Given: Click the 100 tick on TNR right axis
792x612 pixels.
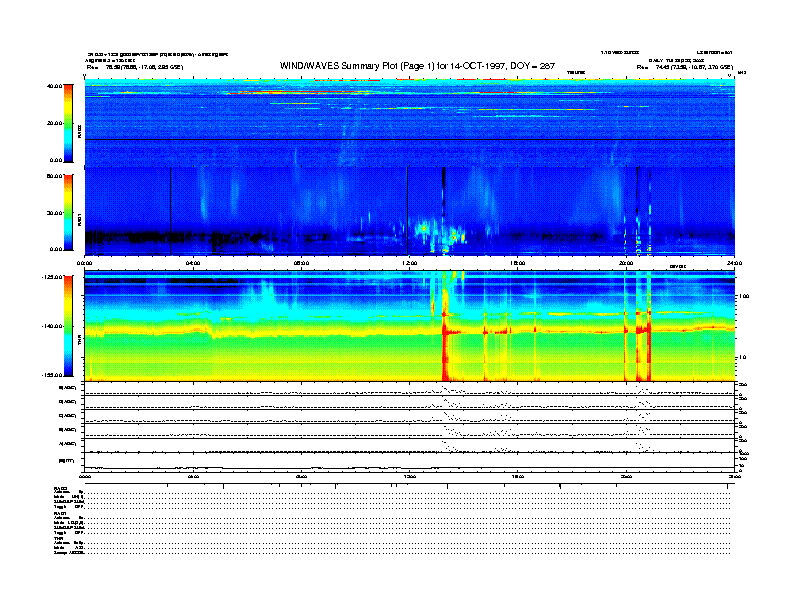Looking at the screenshot, I should tap(745, 296).
